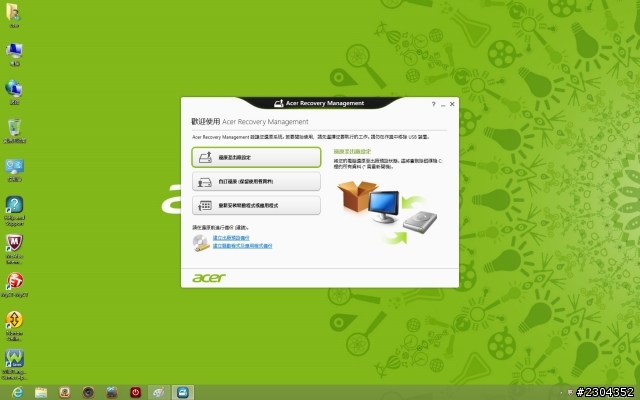Select the McAfee shield desktop shortcut
The width and height of the screenshot is (640, 400).
[14, 249]
